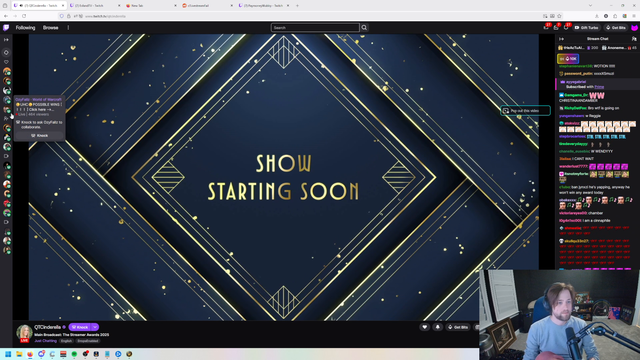Open the 10K hype train chat badge
This screenshot has width=640, height=360.
pos(568,59)
